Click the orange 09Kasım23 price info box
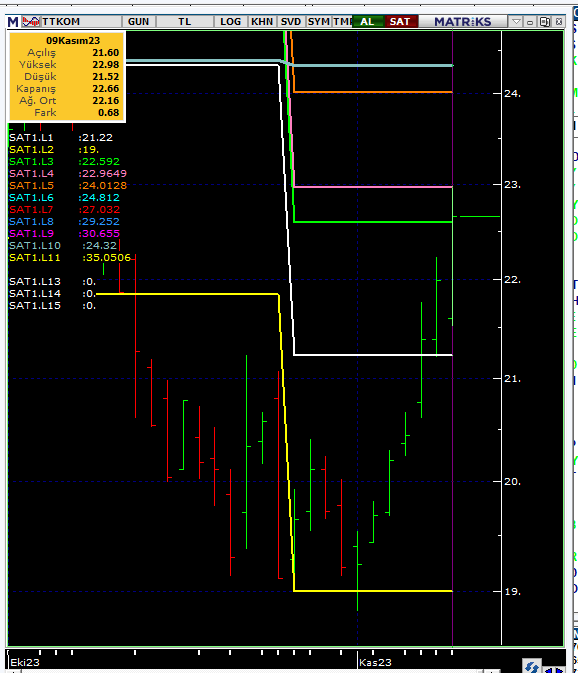Viewport: 578px width, 673px height. 67,77
